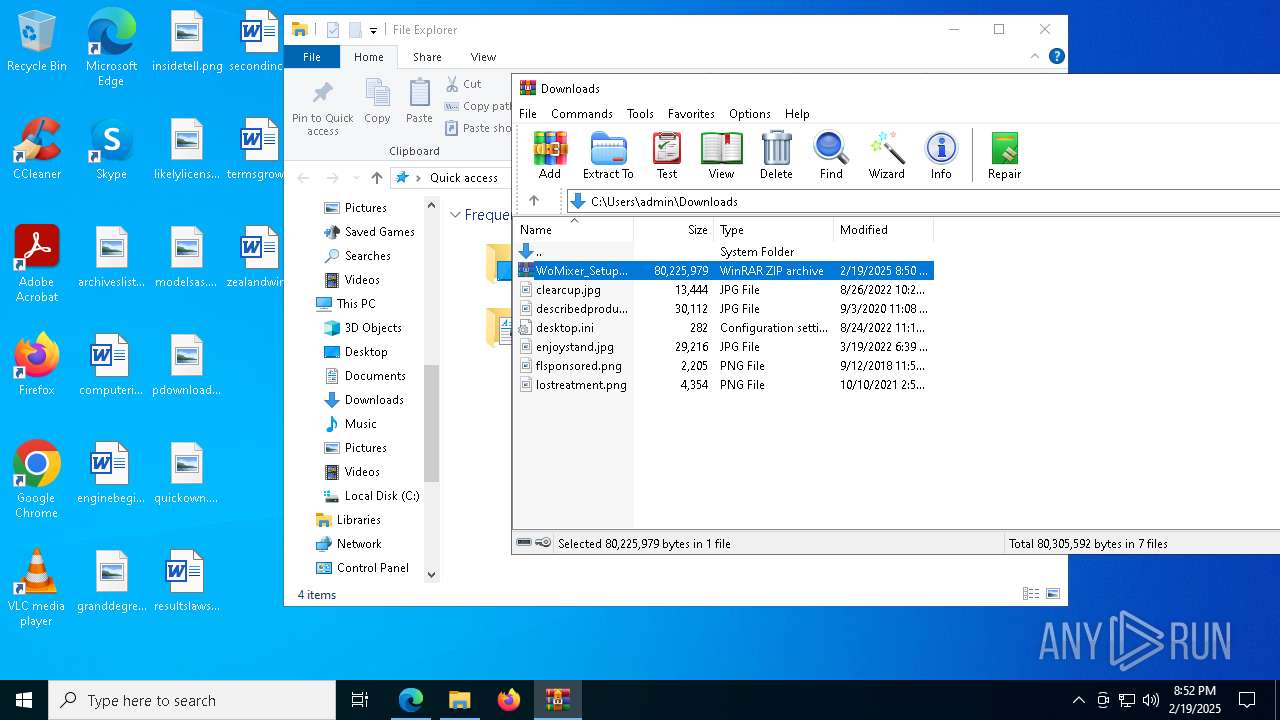The width and height of the screenshot is (1280, 720).
Task: Click the taskbar search box
Action: tap(192, 700)
